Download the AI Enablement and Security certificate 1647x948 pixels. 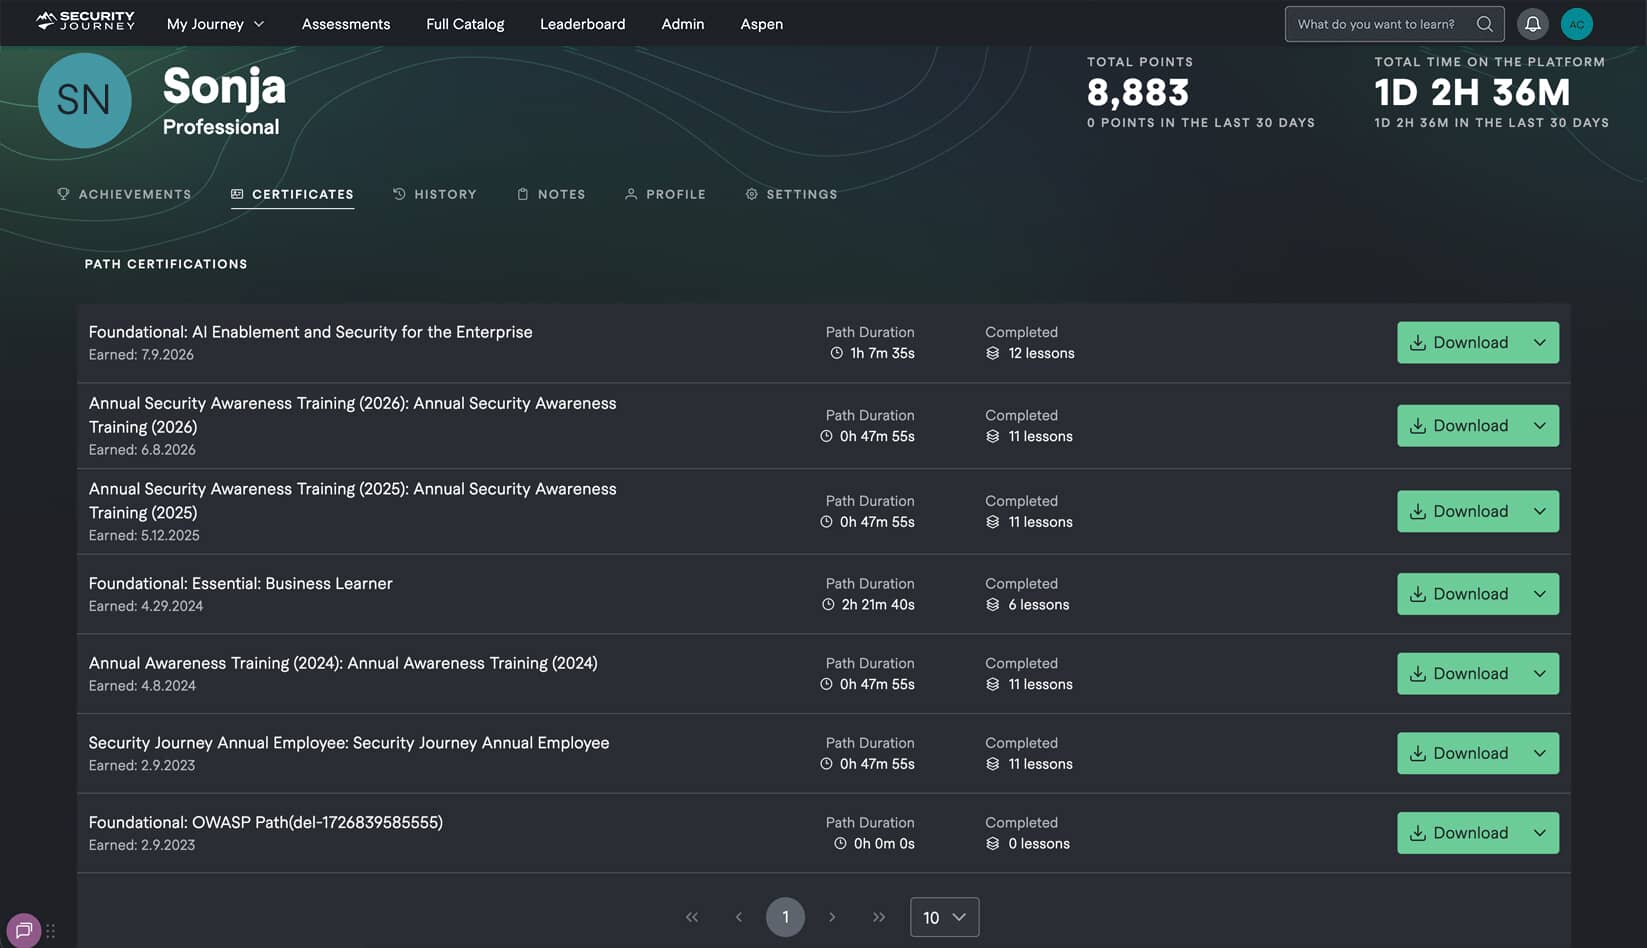pos(1459,342)
